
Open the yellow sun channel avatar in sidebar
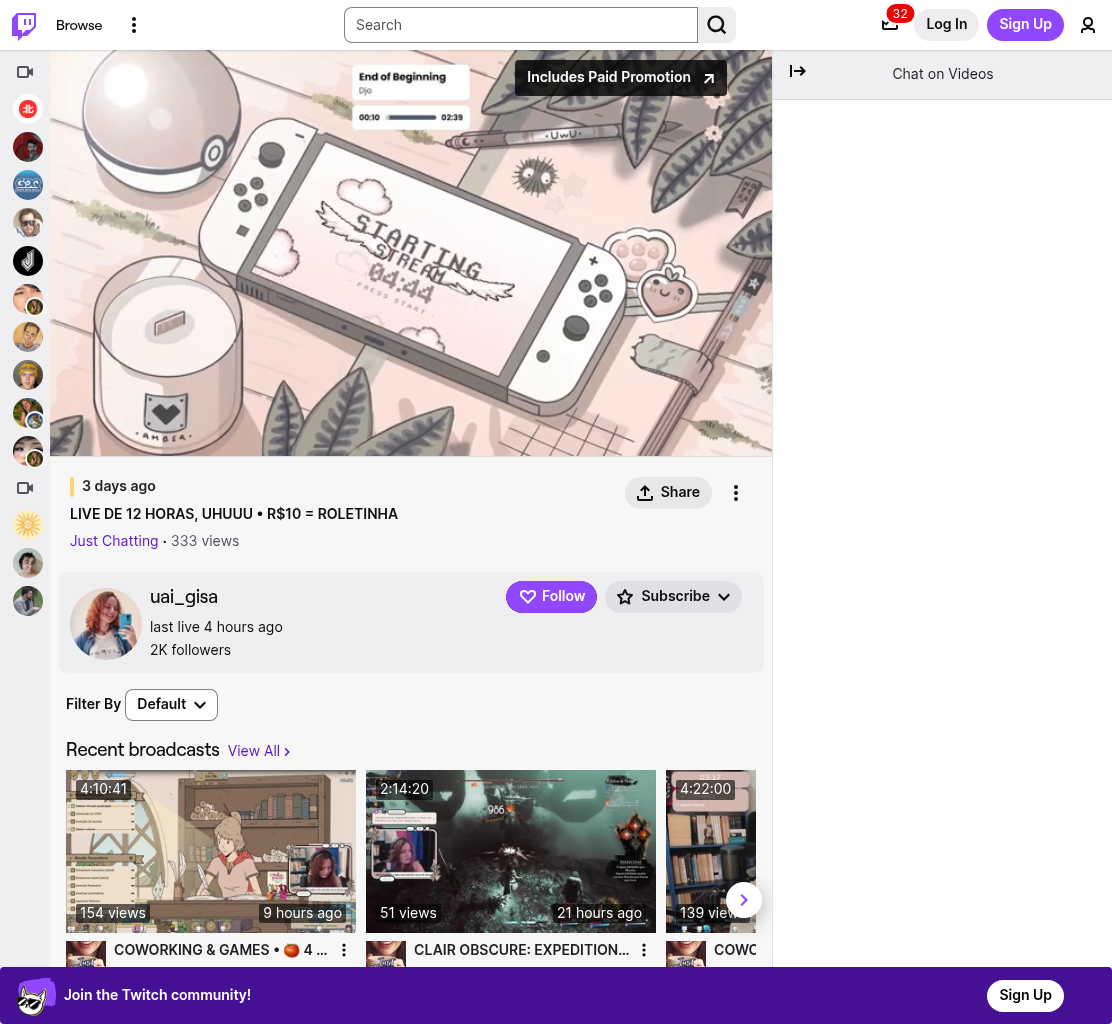tap(28, 525)
